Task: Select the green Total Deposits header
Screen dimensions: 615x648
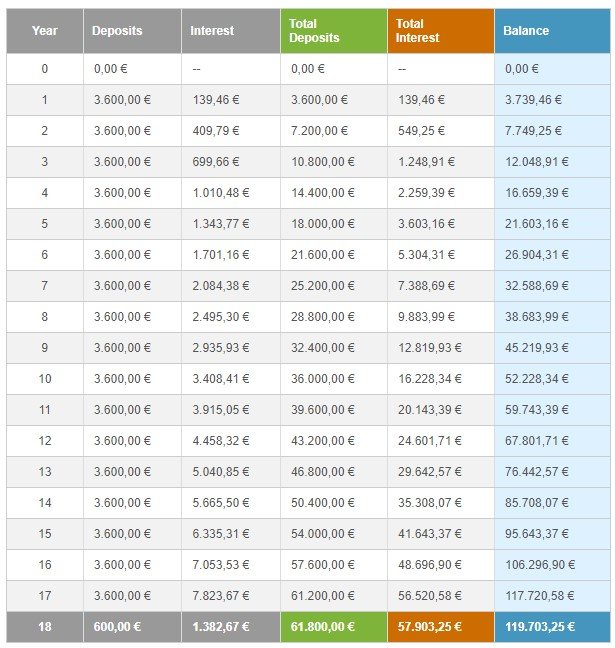Action: [x=334, y=31]
